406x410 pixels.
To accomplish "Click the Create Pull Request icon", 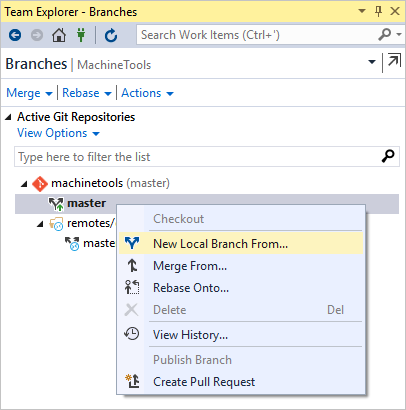I will click(x=132, y=381).
